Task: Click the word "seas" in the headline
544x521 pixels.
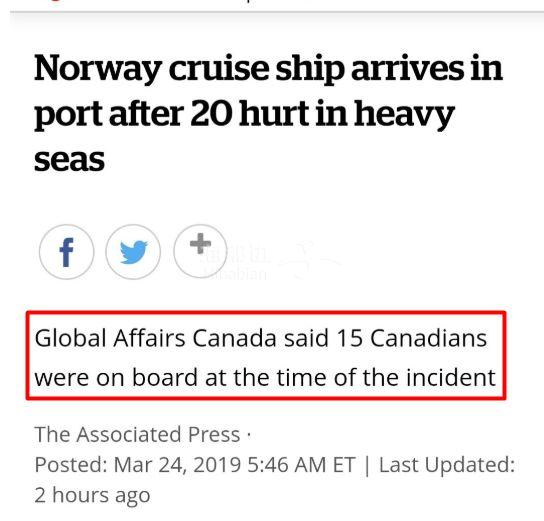Action: click(x=69, y=160)
